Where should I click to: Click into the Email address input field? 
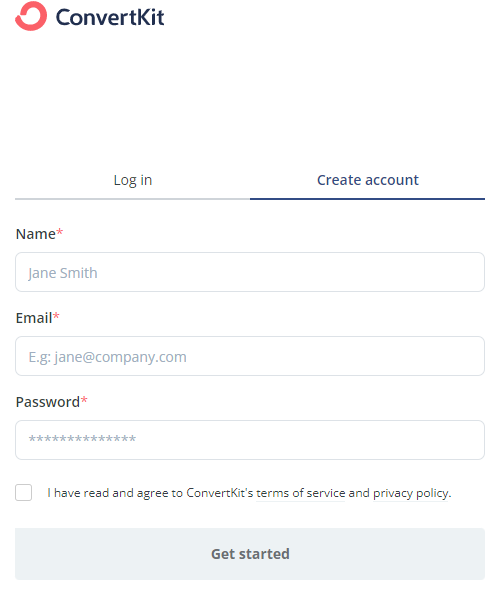(250, 356)
